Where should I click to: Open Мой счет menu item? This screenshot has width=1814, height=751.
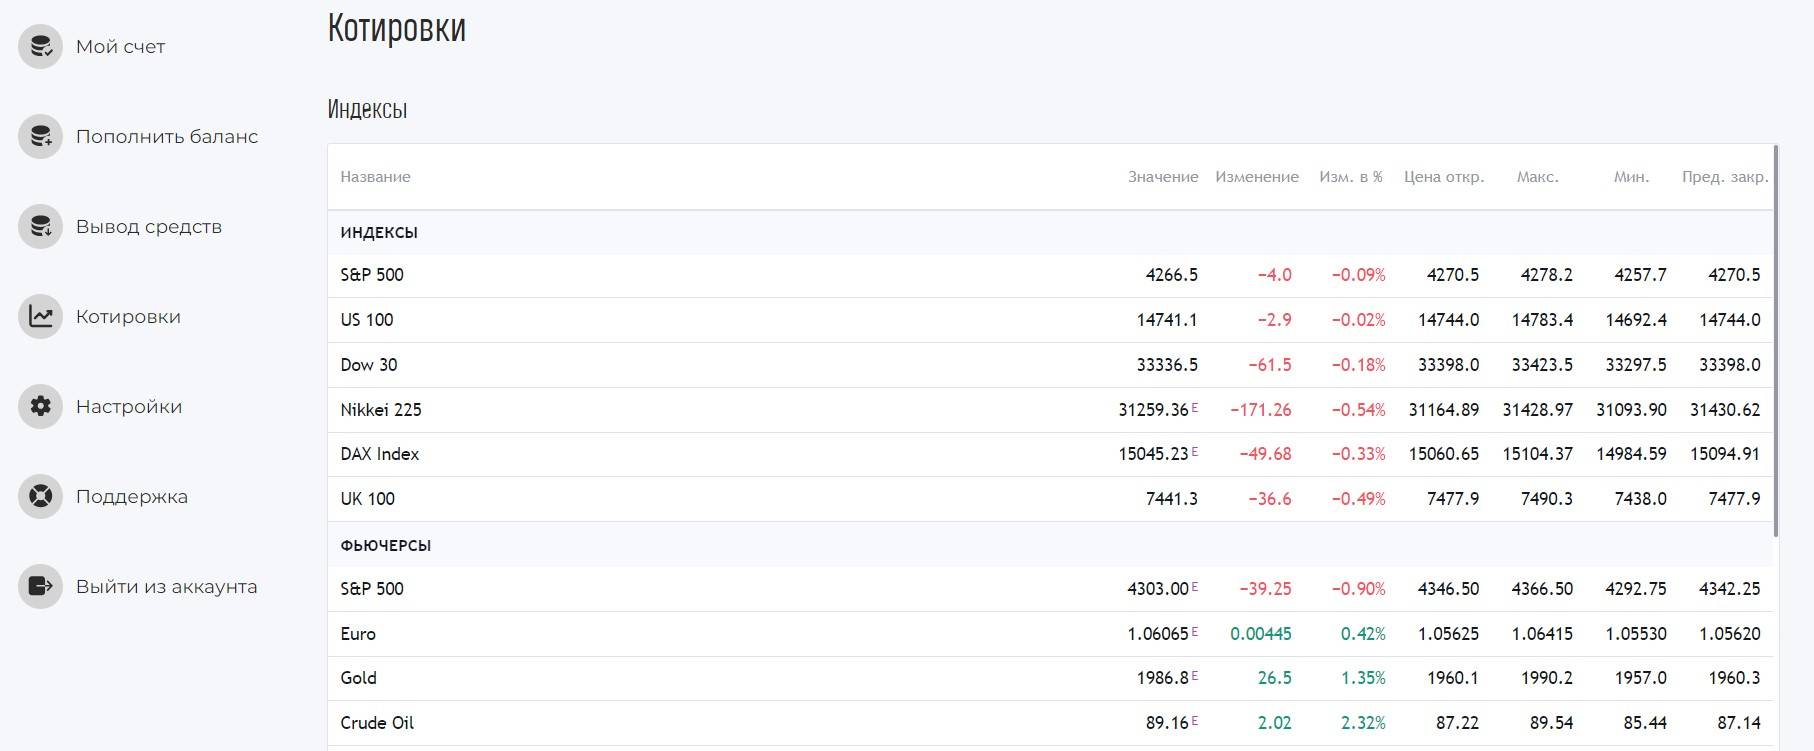(x=120, y=47)
